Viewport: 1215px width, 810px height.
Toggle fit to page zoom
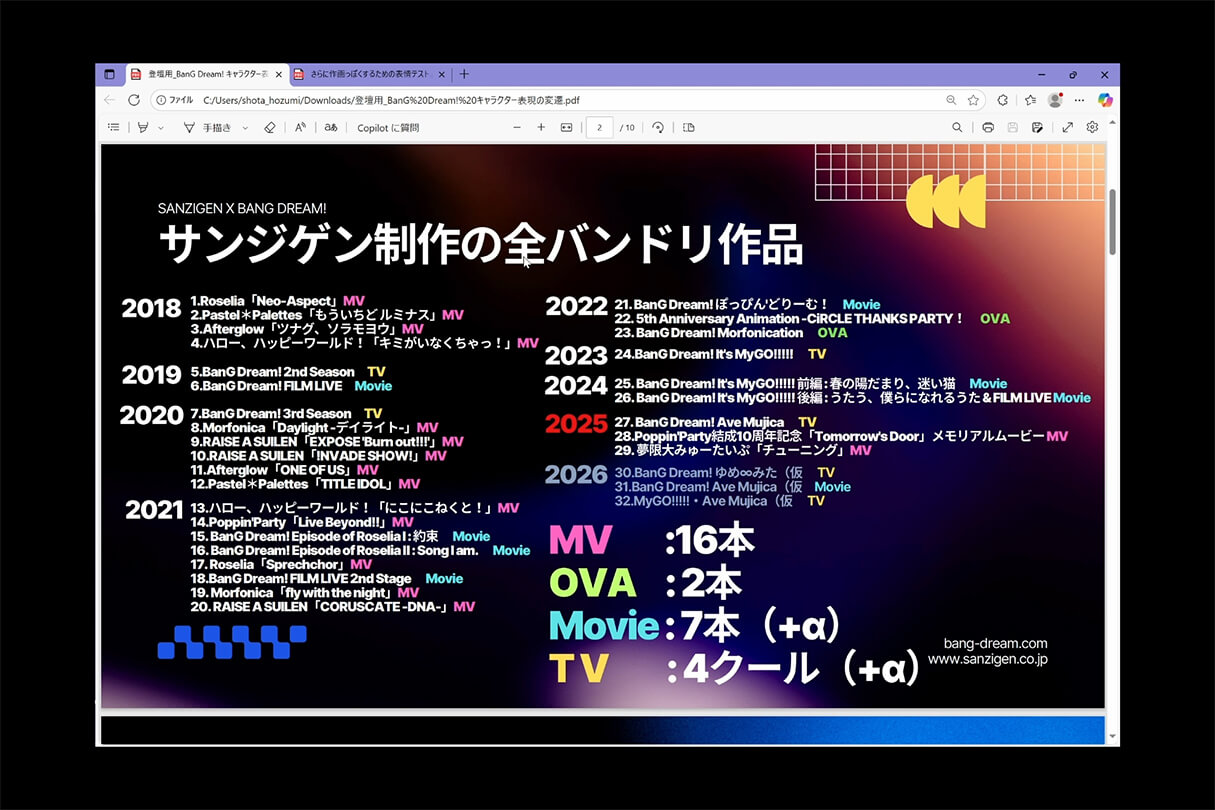point(564,127)
